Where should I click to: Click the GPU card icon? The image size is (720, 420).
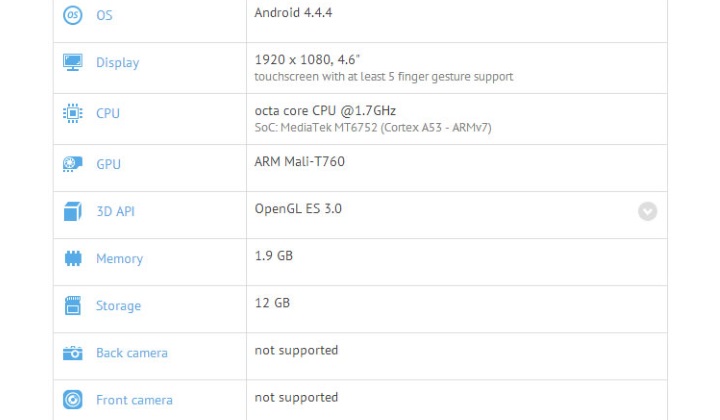coord(73,164)
